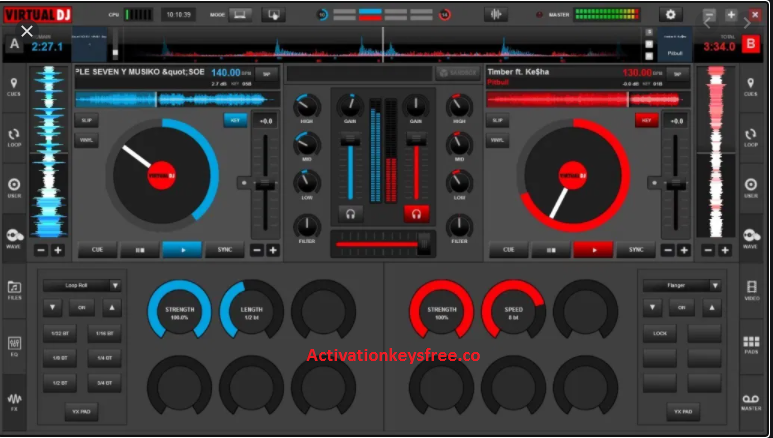Select the 1/16 BT loop roll pad
Viewport: 773px width, 438px height.
pos(105,333)
